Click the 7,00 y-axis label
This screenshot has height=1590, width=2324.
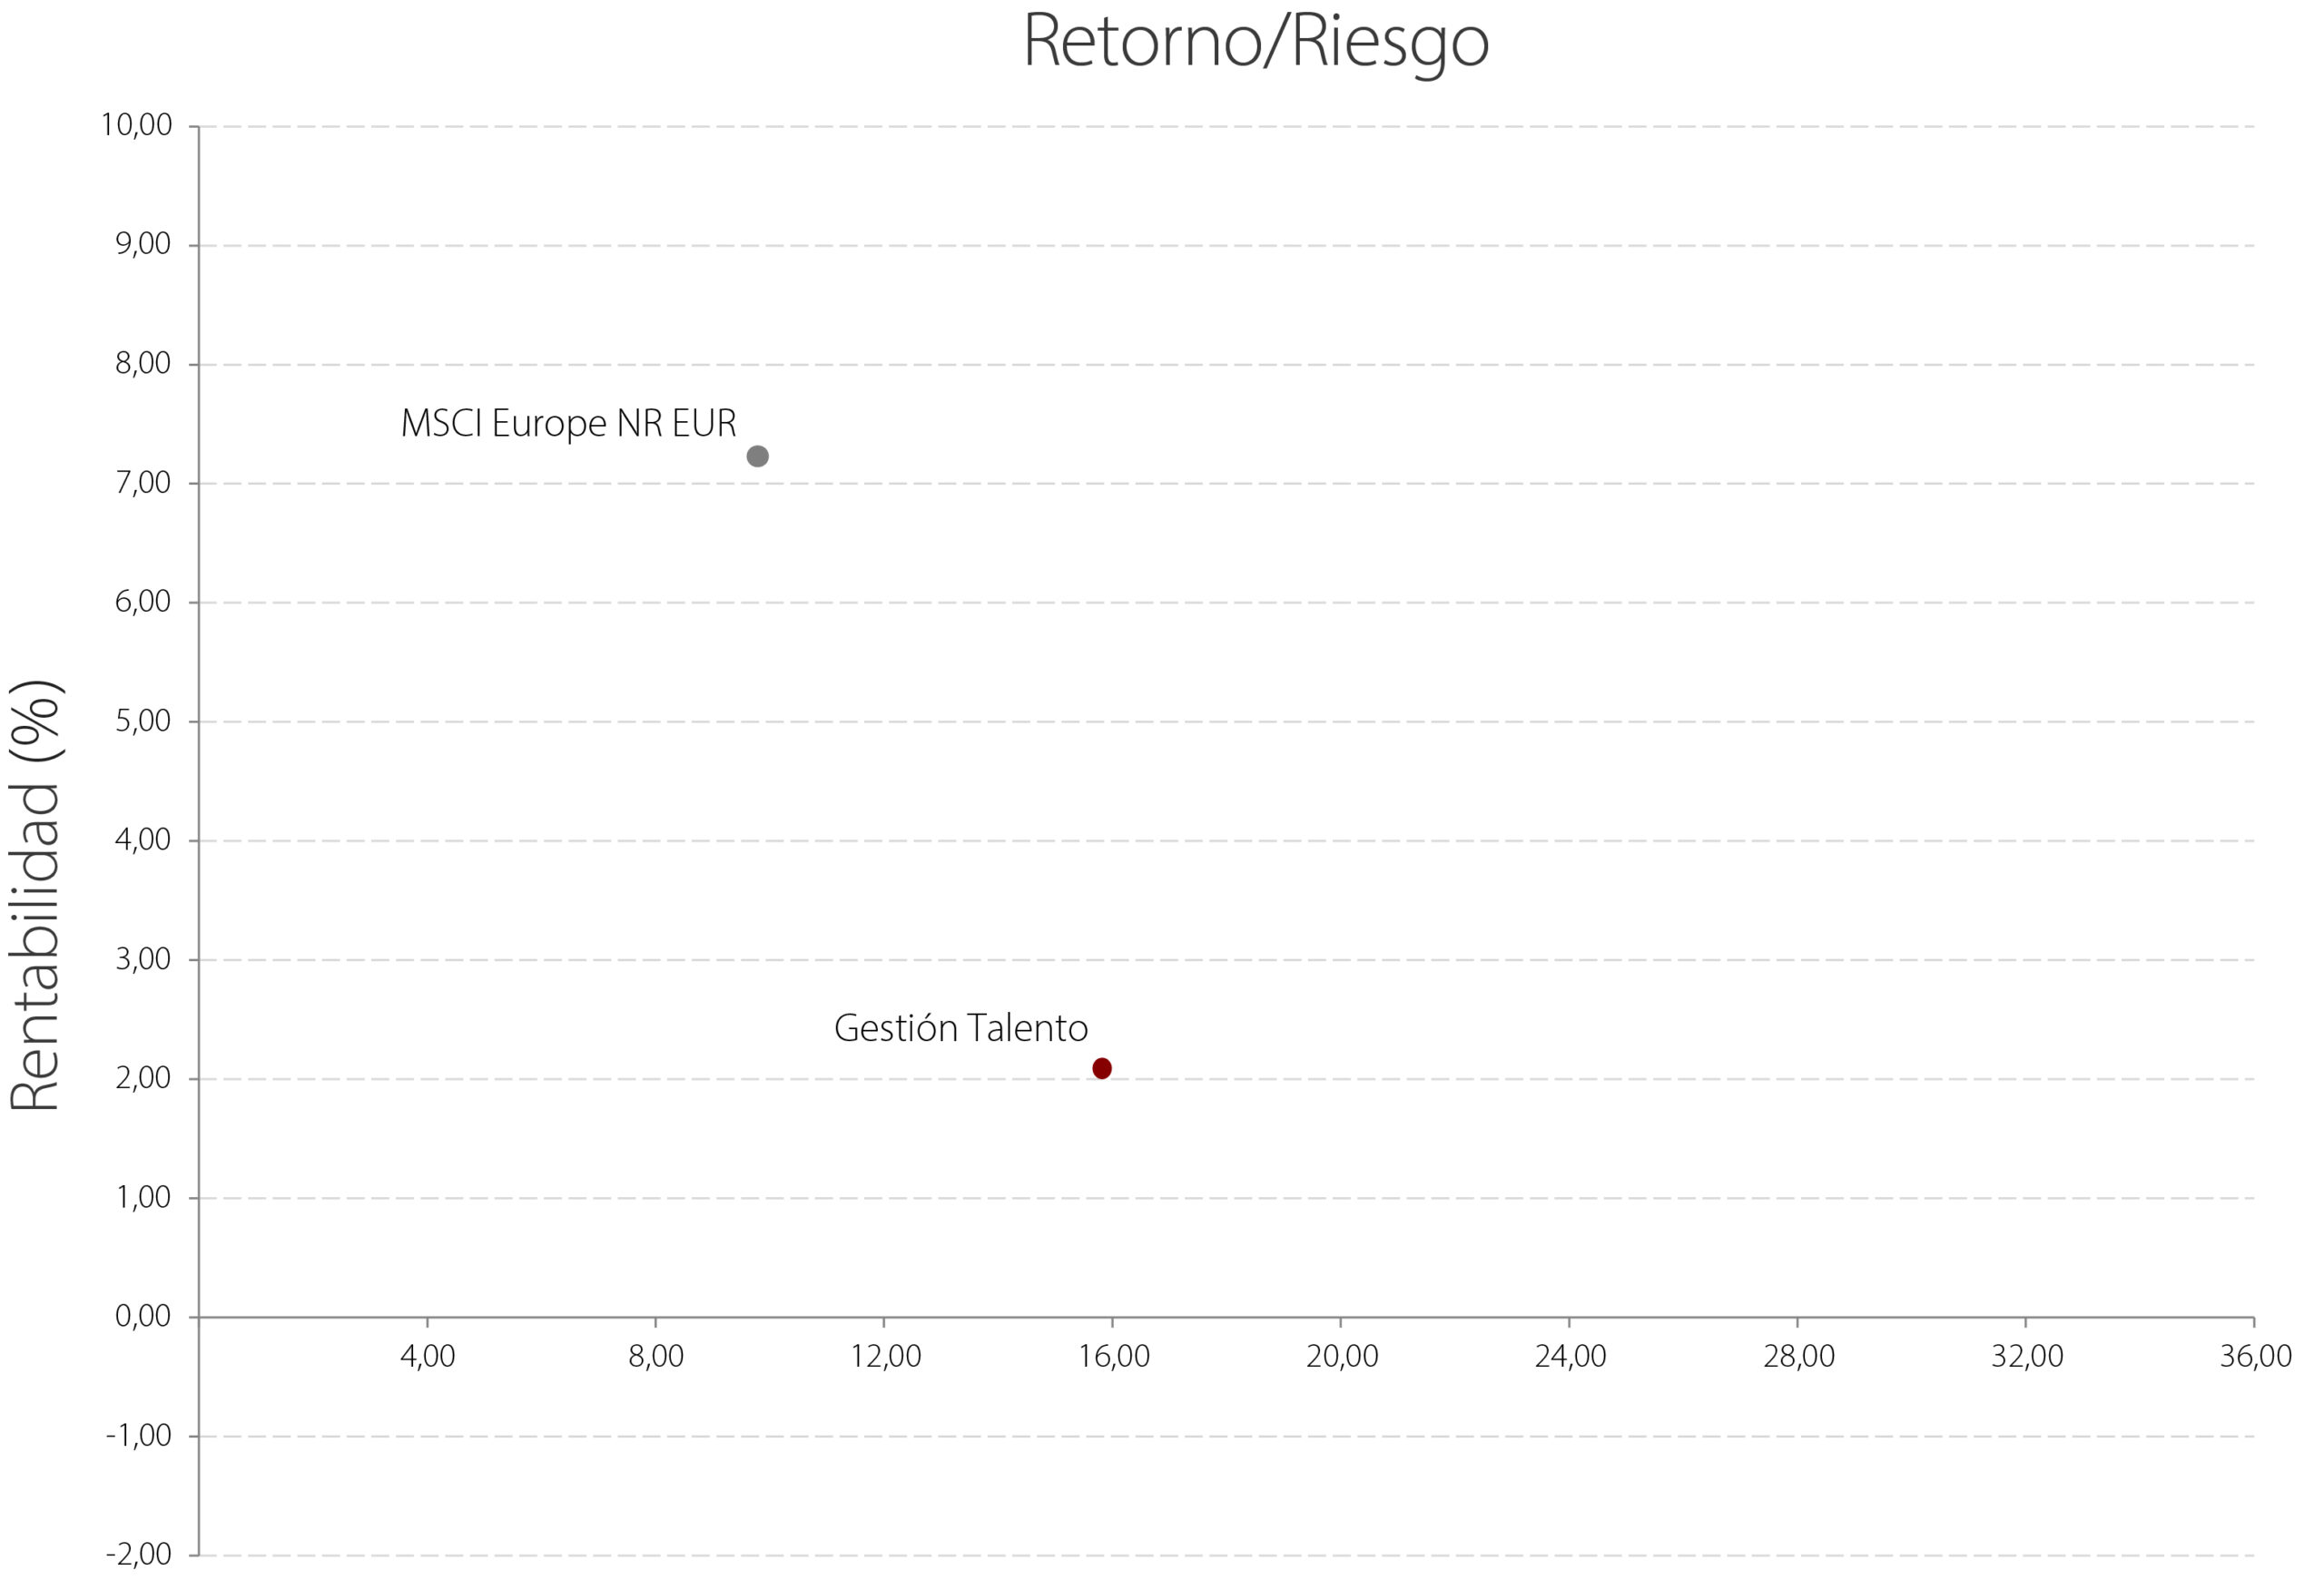(x=143, y=483)
